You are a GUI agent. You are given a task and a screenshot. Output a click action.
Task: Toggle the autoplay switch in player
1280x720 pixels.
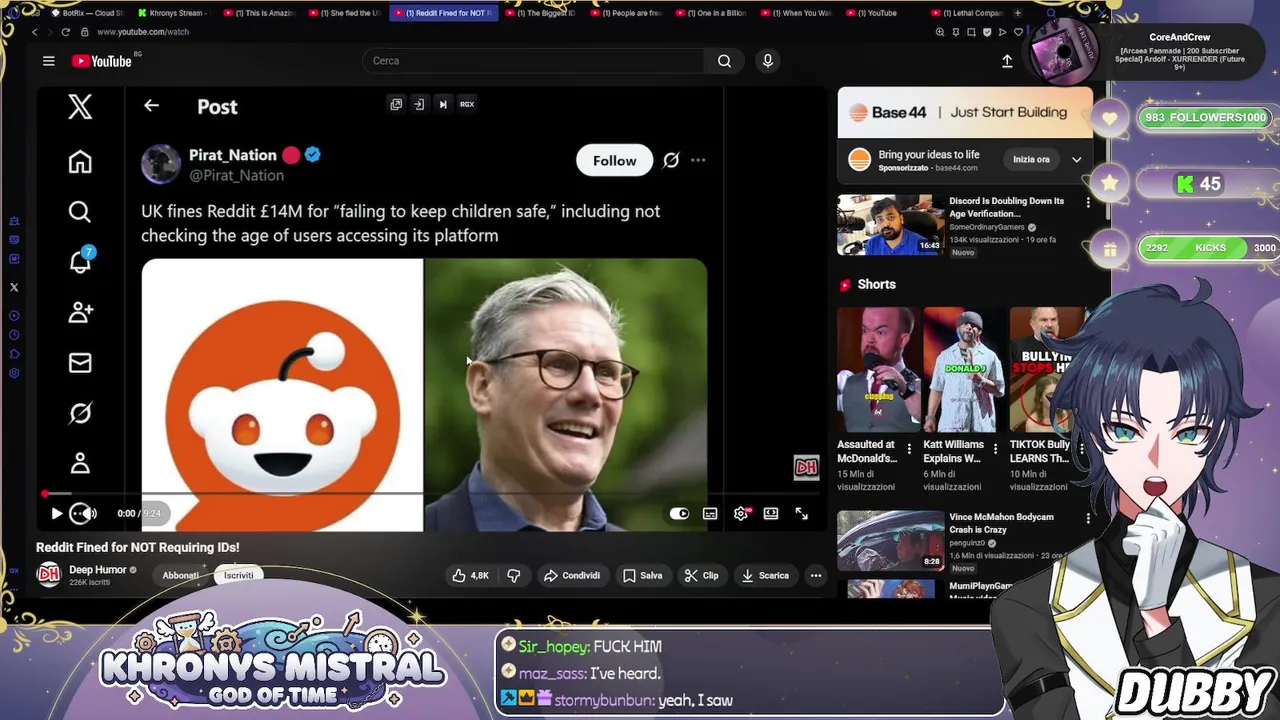tap(679, 513)
